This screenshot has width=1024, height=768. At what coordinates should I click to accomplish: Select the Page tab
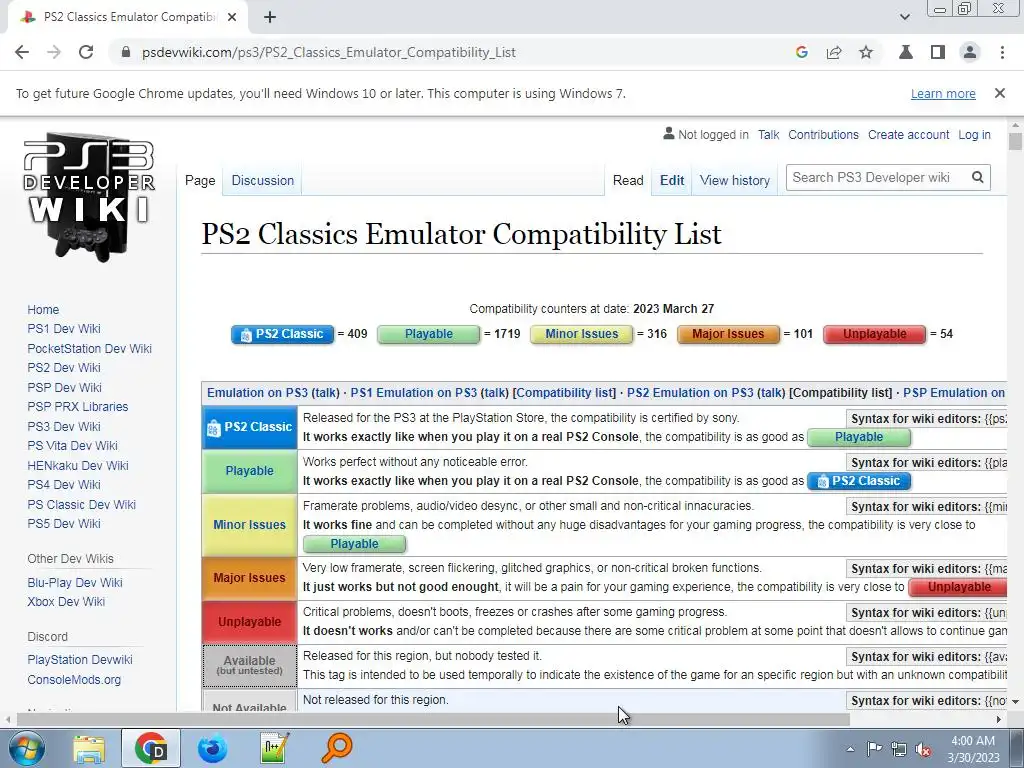[200, 180]
